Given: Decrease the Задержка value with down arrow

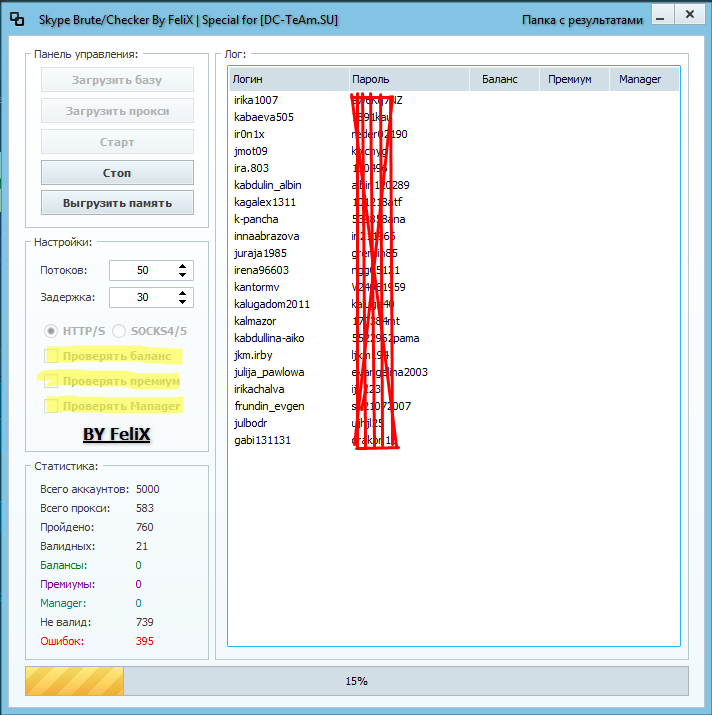Looking at the screenshot, I should click(182, 301).
